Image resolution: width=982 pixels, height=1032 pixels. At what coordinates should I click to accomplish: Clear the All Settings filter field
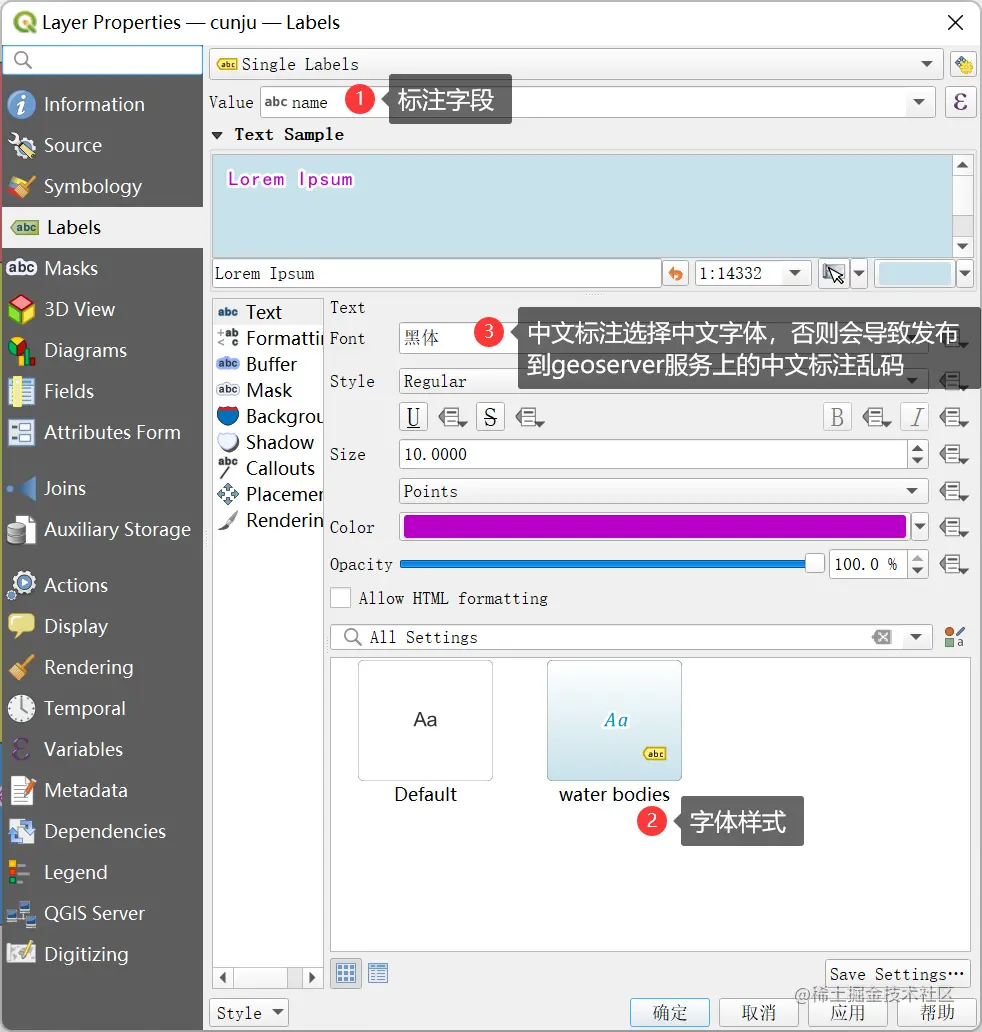[x=882, y=637]
